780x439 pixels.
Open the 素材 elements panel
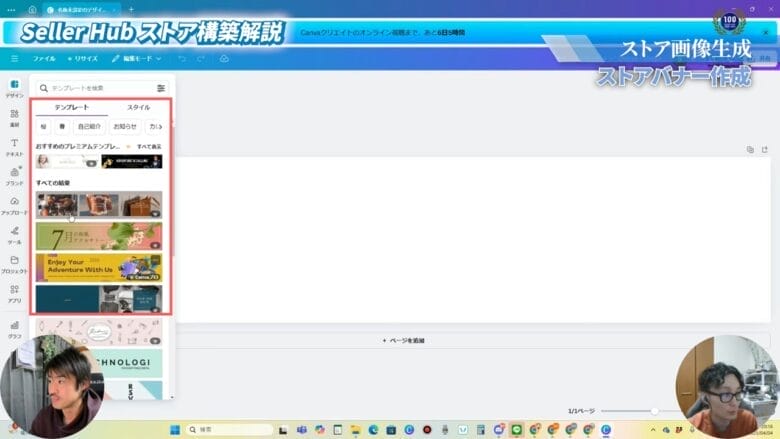click(x=14, y=118)
